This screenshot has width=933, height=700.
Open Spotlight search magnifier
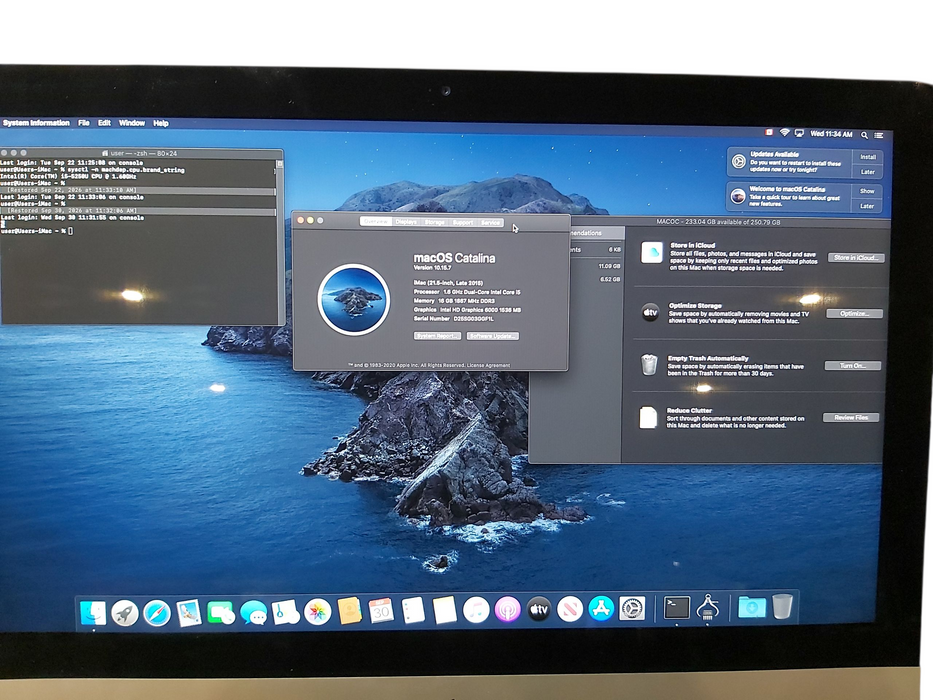click(864, 135)
